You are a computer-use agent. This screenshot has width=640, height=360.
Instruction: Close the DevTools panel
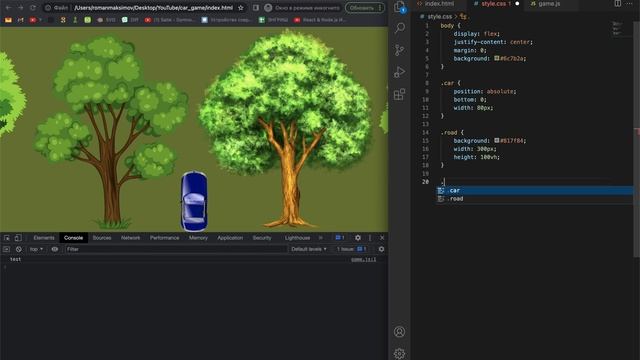(x=382, y=238)
